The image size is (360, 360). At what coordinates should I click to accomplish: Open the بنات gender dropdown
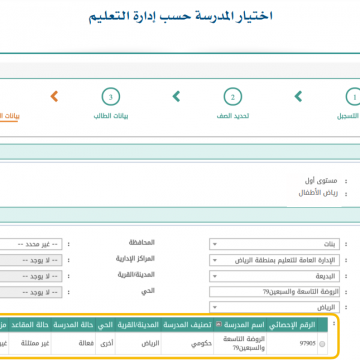coord(274,244)
